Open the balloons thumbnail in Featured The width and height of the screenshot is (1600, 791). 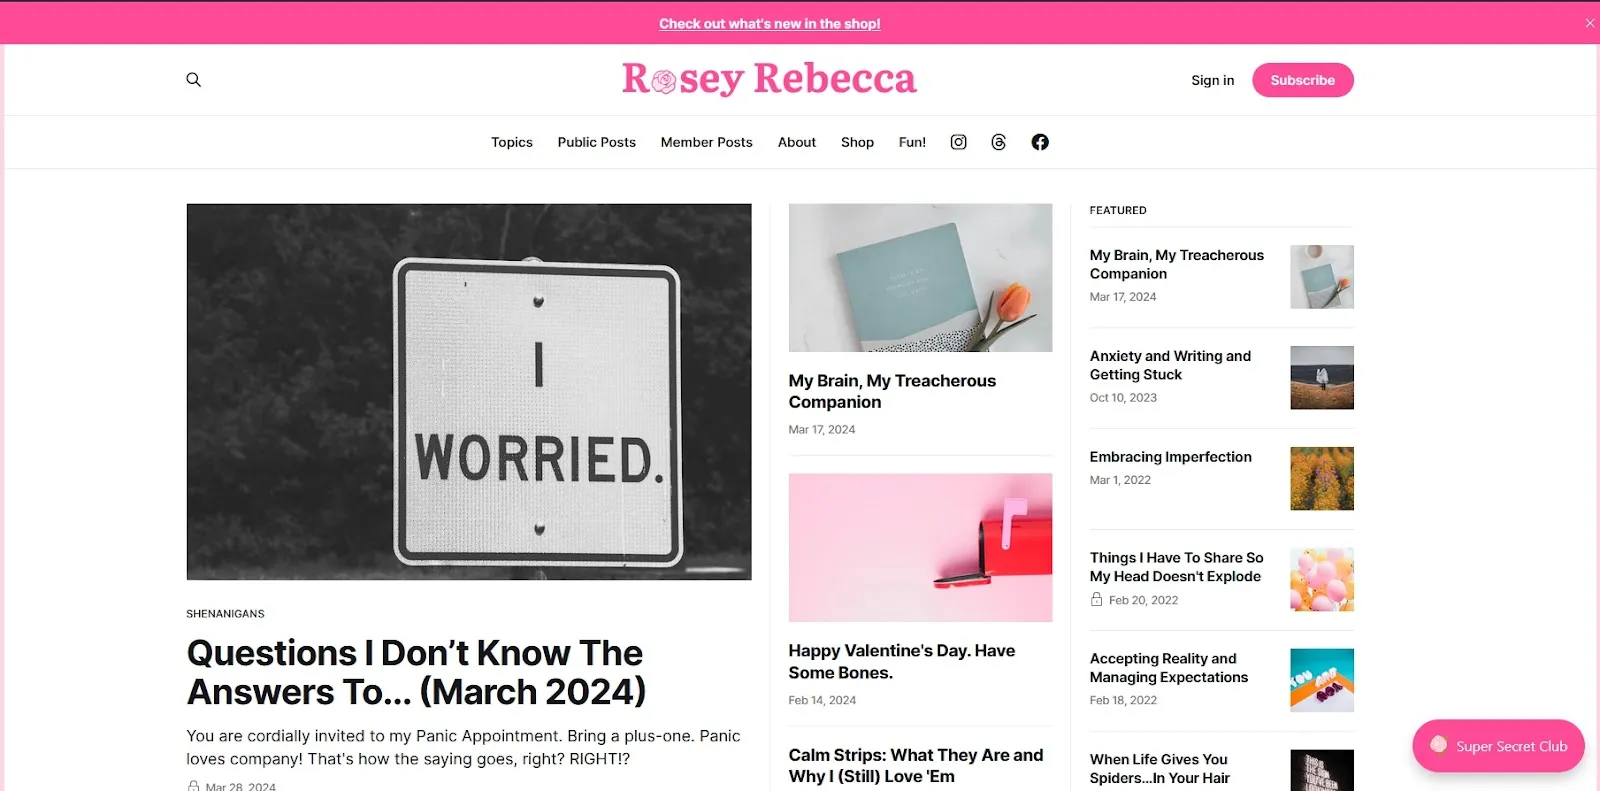click(x=1322, y=579)
